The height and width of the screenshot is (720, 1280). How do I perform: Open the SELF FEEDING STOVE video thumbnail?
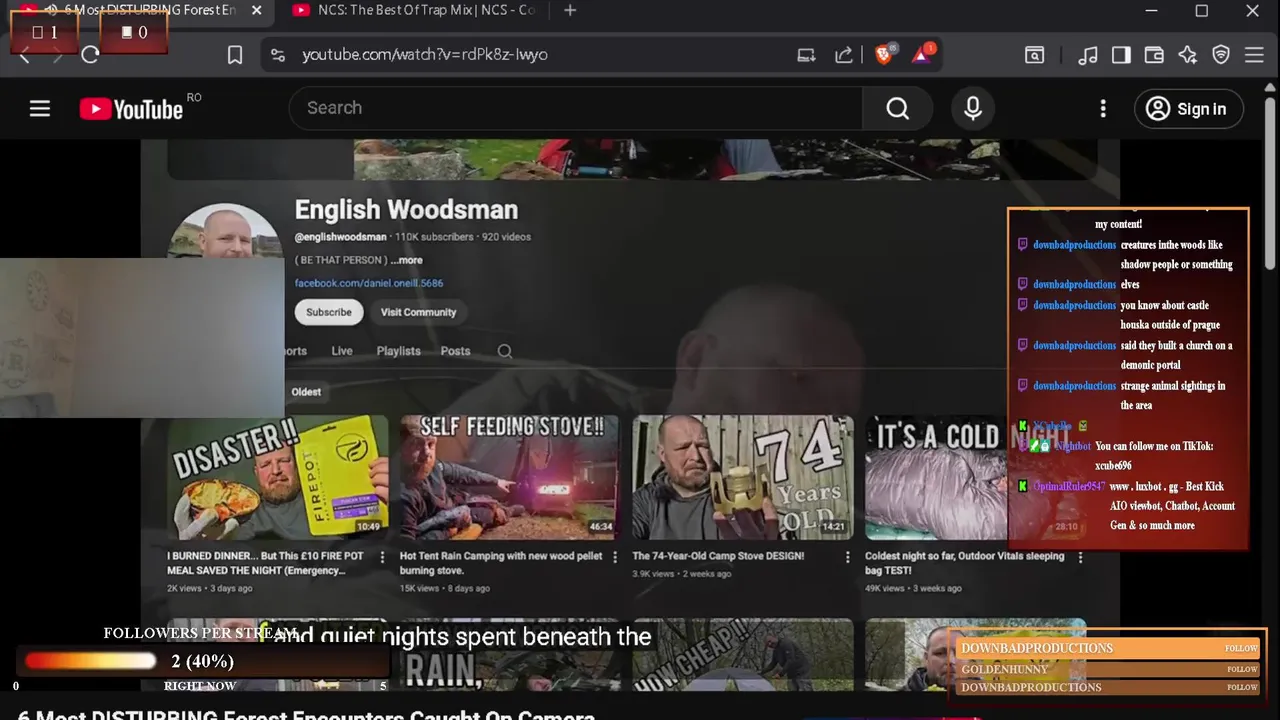509,478
